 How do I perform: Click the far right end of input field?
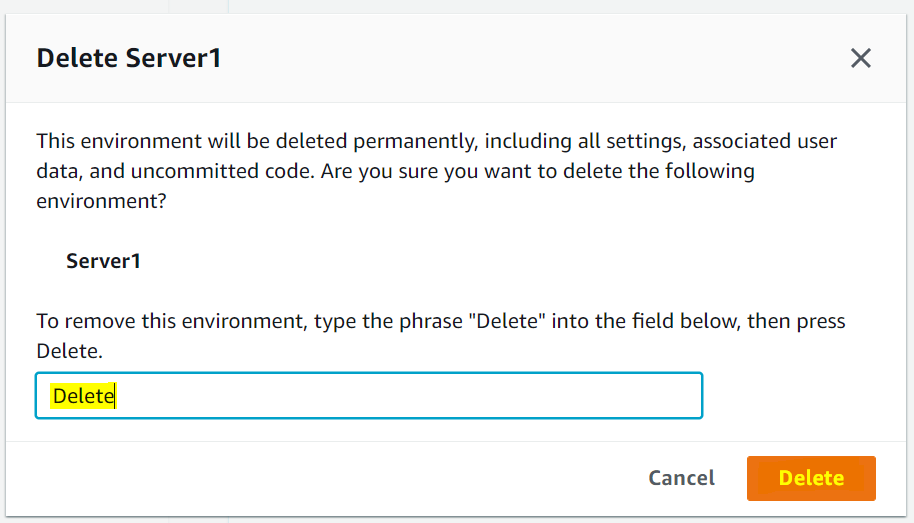[x=690, y=396]
